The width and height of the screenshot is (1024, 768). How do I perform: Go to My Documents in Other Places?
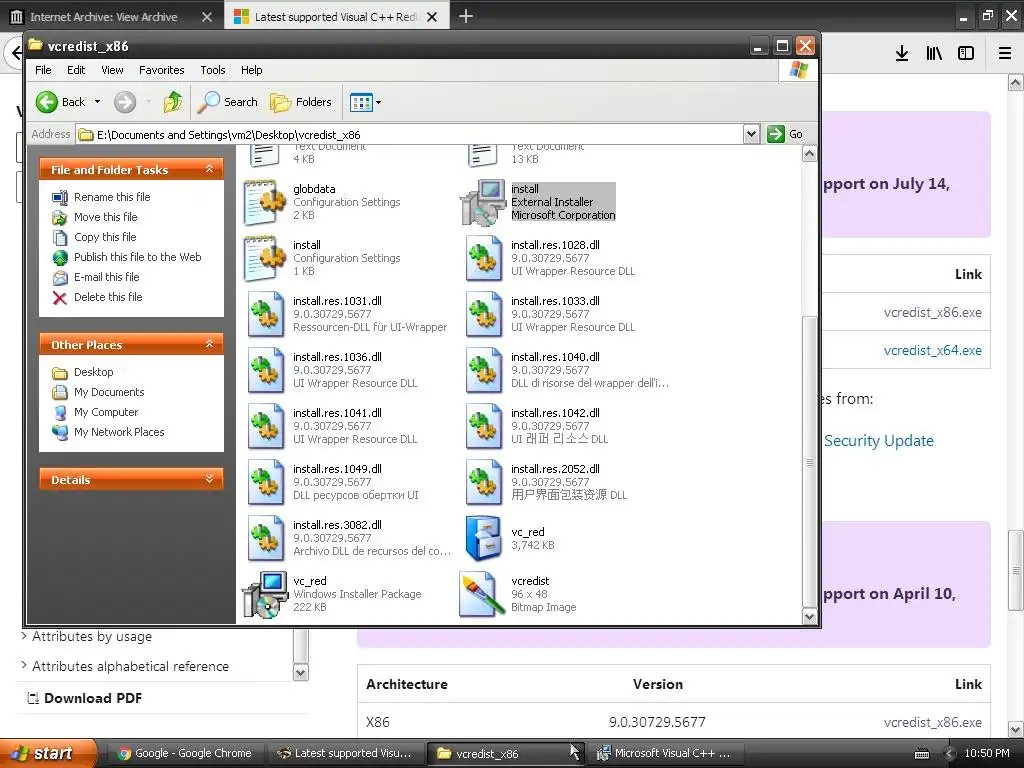pyautogui.click(x=109, y=392)
